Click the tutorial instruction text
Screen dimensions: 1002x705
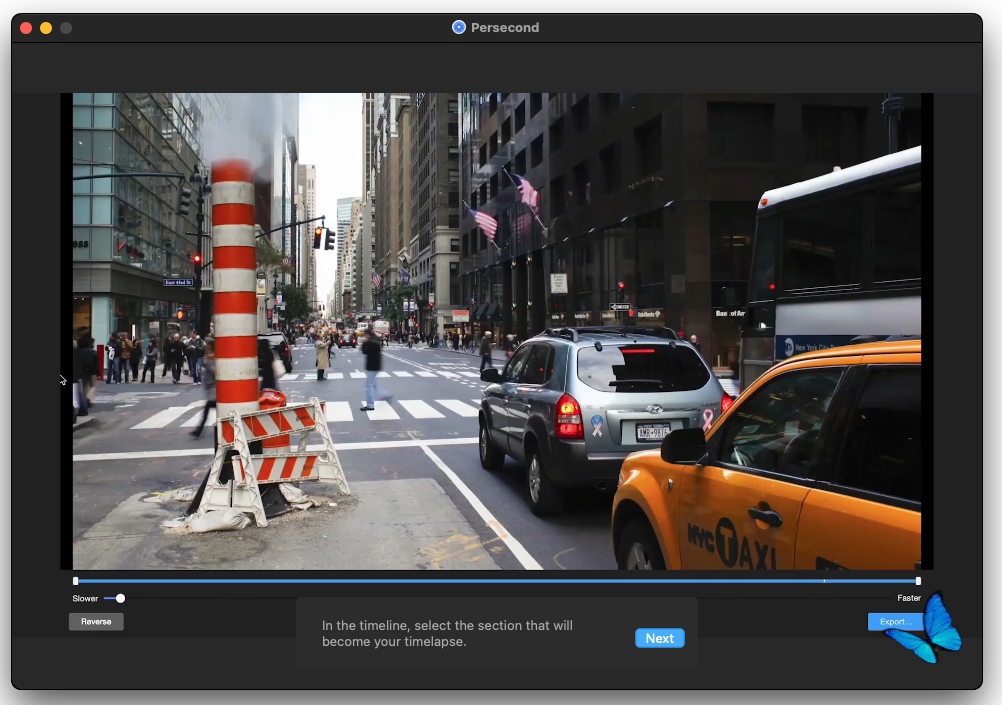pos(447,633)
